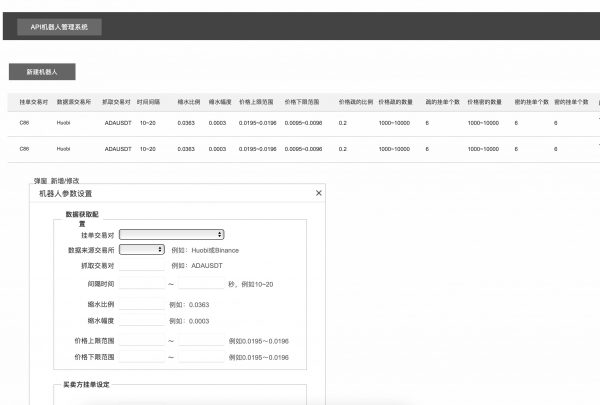
Task: Click the first 价格下限范围 input box
Action: 142,356
